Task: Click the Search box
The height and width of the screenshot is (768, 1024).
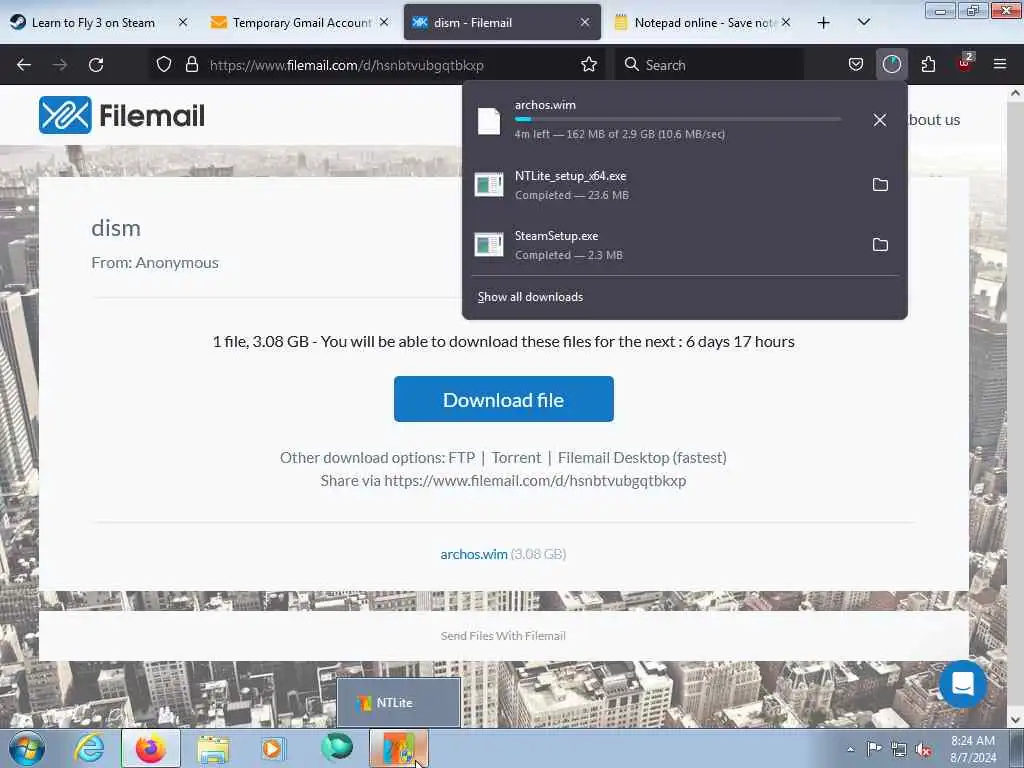Action: 710,65
